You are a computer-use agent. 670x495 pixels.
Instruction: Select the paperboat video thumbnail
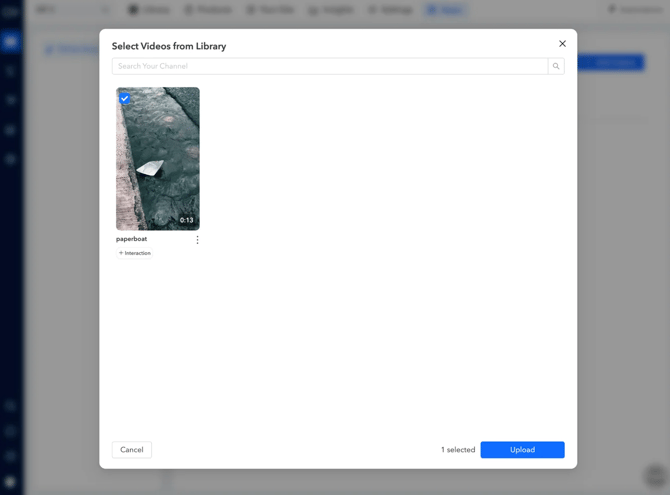click(x=158, y=158)
